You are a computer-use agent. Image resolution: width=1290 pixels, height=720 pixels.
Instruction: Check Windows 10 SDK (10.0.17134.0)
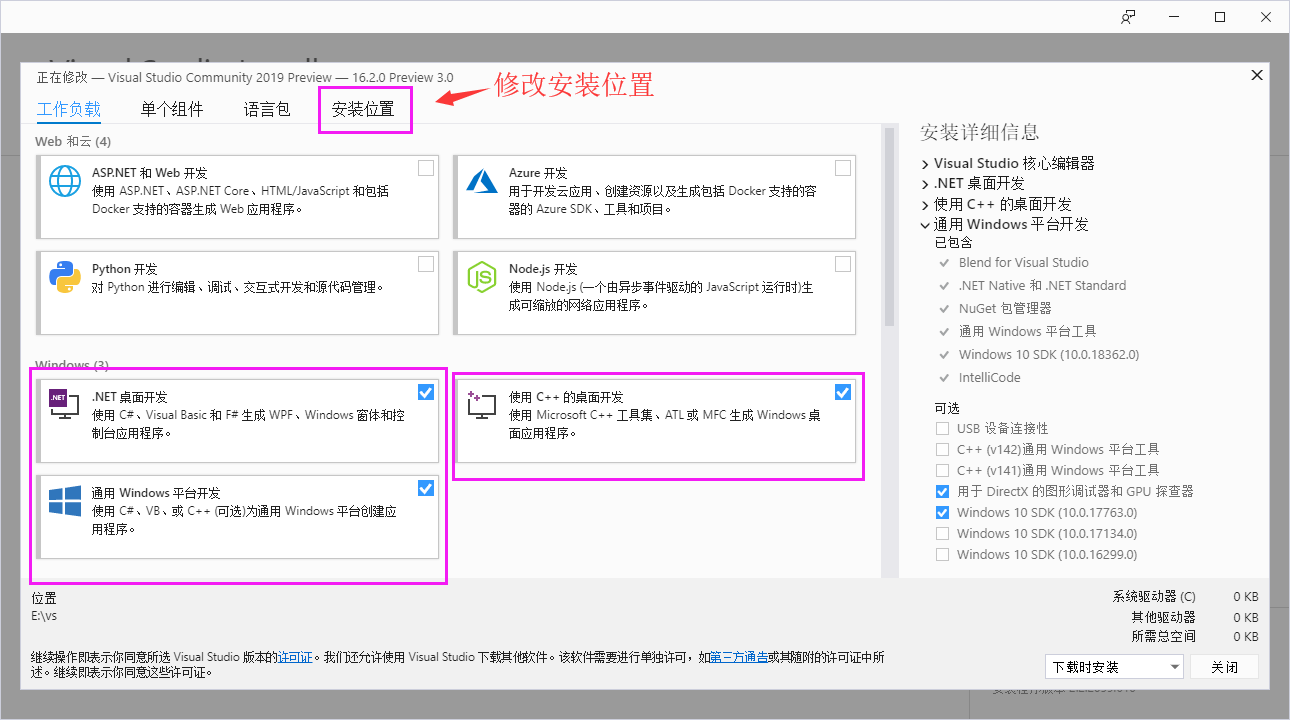click(942, 533)
